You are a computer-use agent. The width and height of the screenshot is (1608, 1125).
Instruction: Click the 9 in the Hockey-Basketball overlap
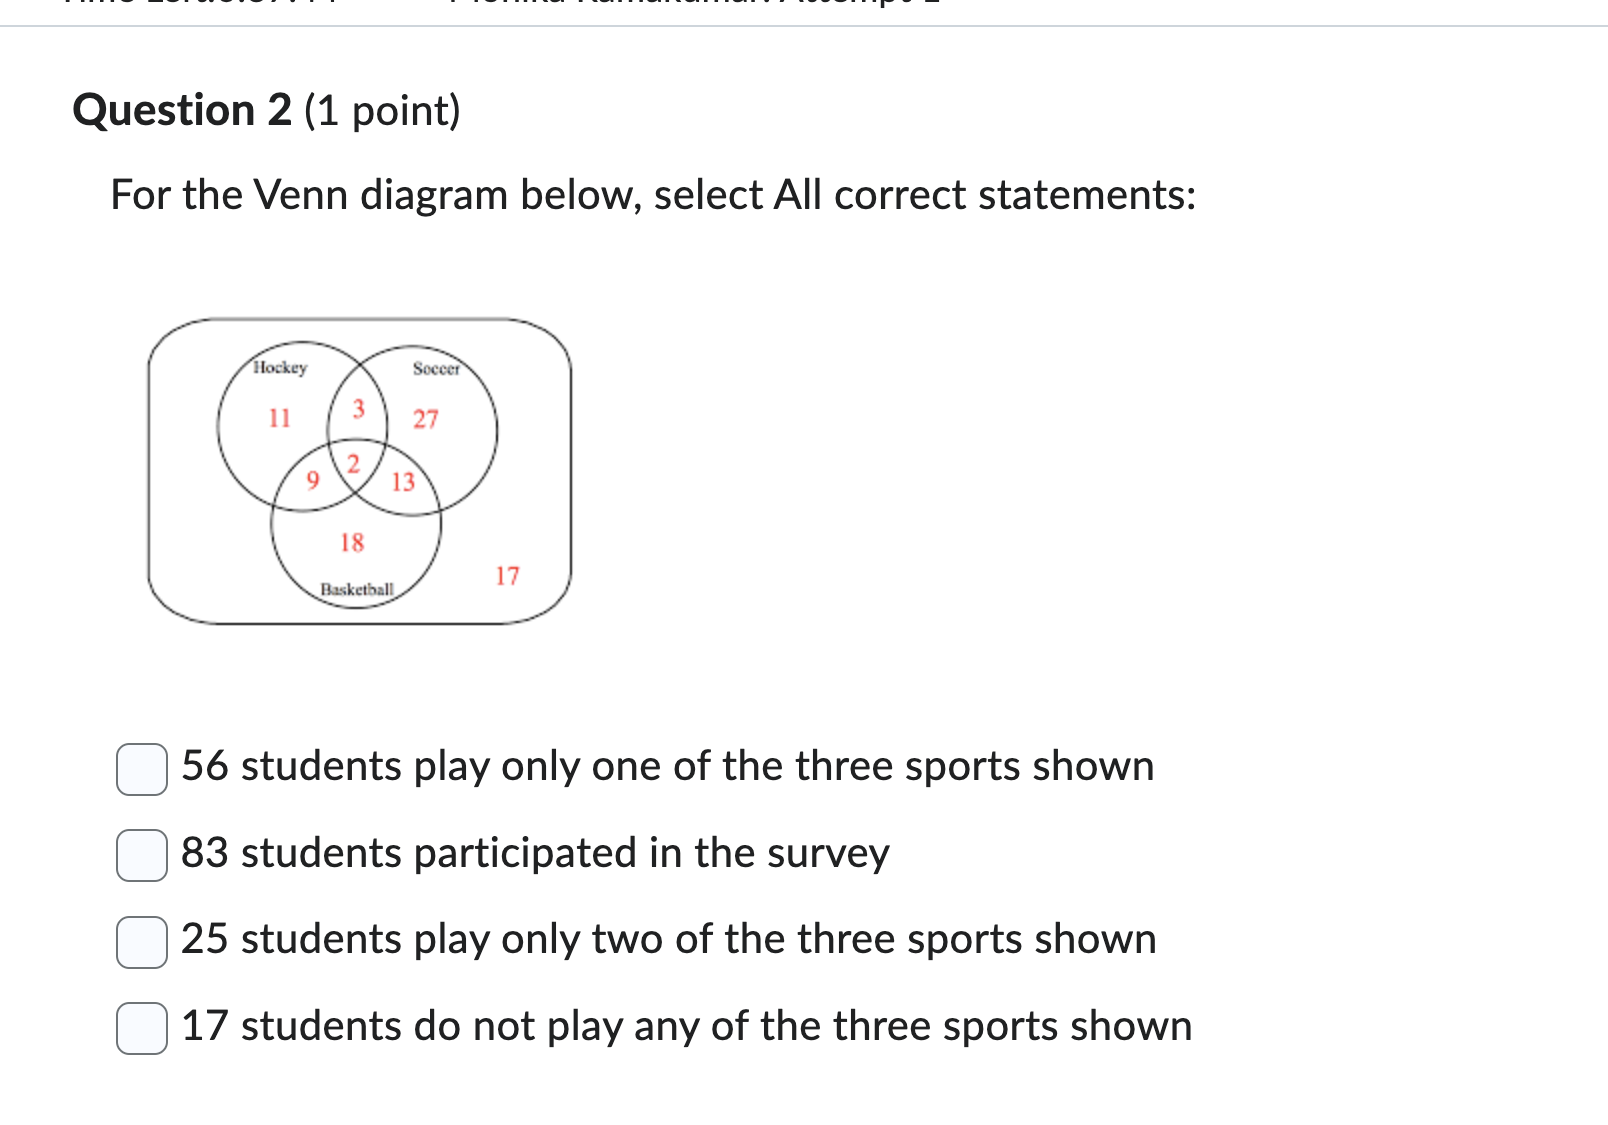(x=313, y=479)
